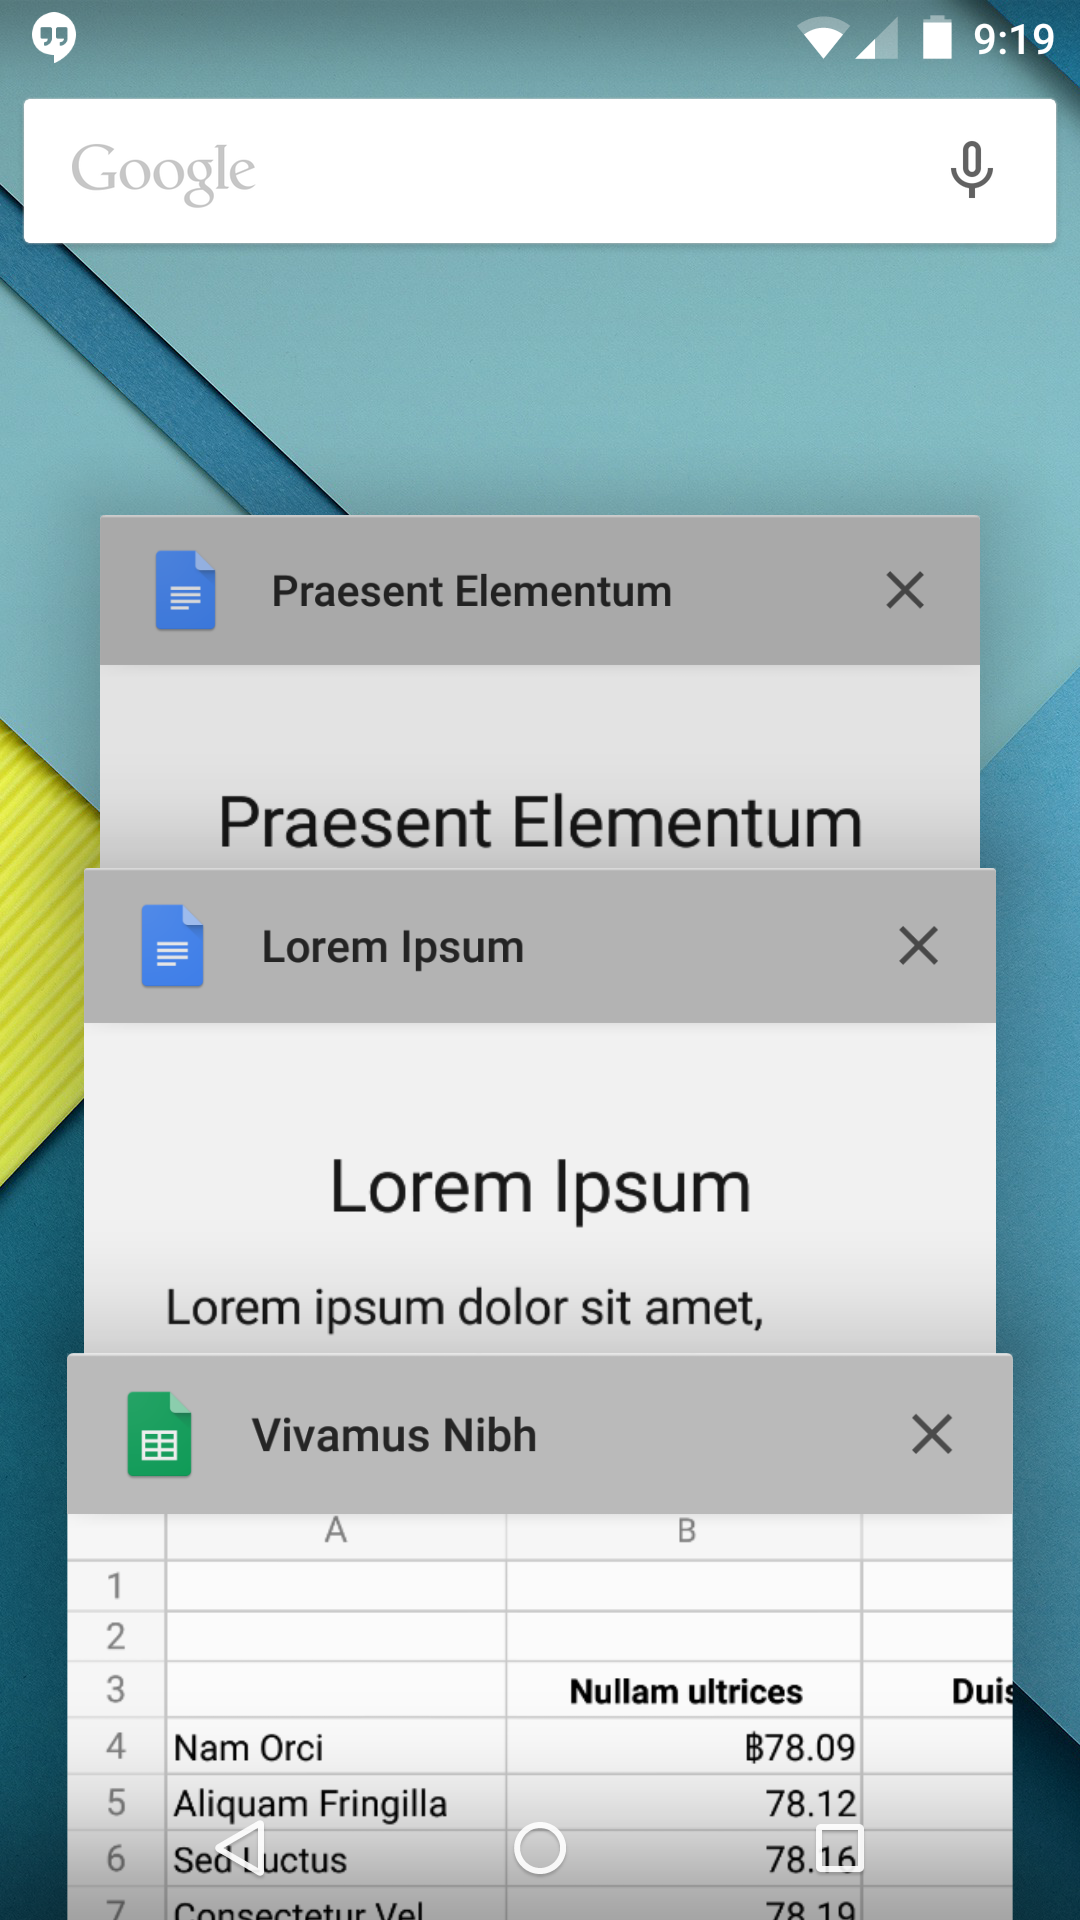
Task: Dismiss the Lorem Ipsum card
Action: (918, 946)
